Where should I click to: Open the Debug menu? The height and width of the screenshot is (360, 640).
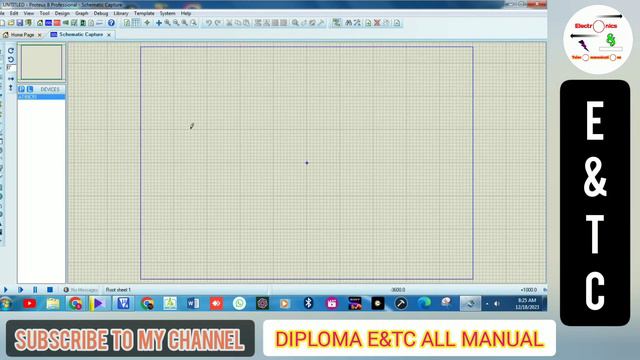click(x=101, y=13)
